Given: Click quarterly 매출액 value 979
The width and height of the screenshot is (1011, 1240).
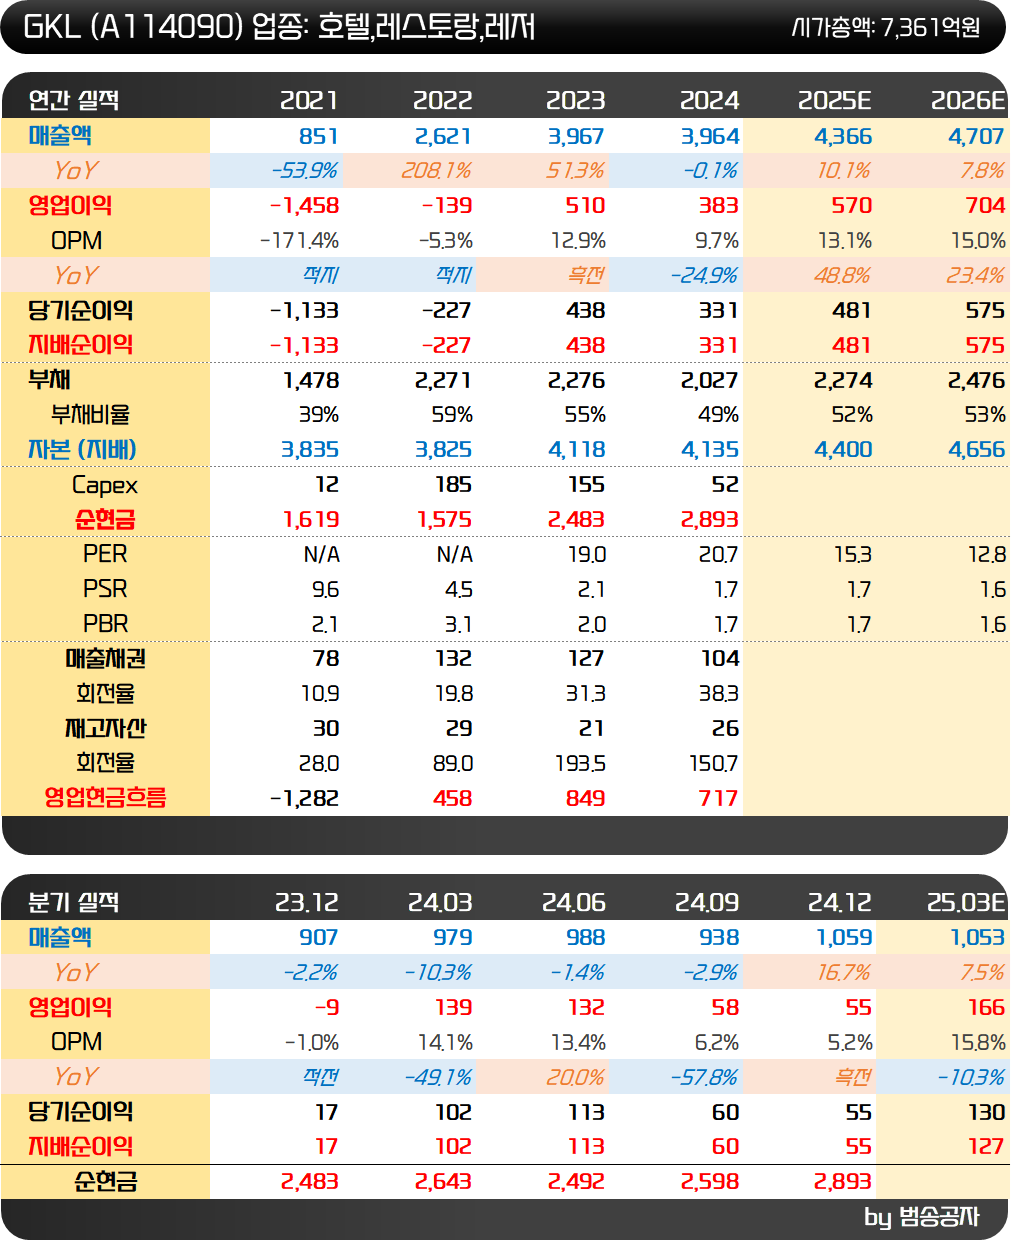Looking at the screenshot, I should (x=452, y=938).
